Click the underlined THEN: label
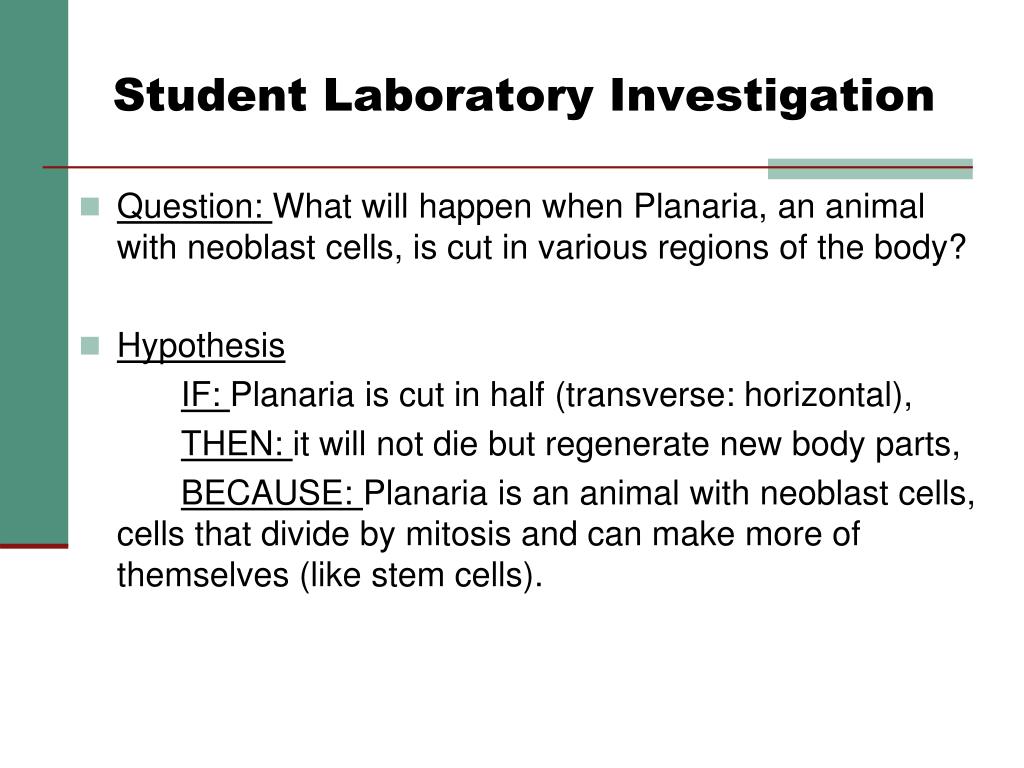The image size is (1024, 768). (x=236, y=444)
